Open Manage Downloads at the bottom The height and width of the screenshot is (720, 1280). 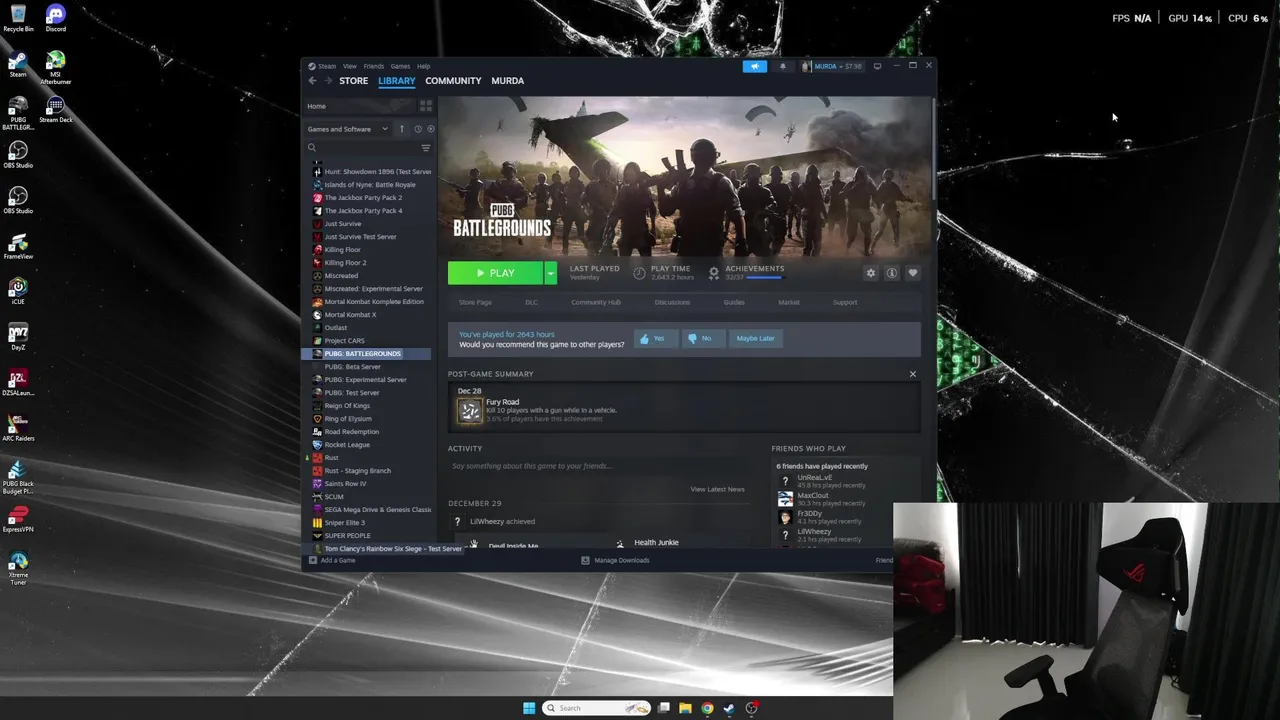615,560
